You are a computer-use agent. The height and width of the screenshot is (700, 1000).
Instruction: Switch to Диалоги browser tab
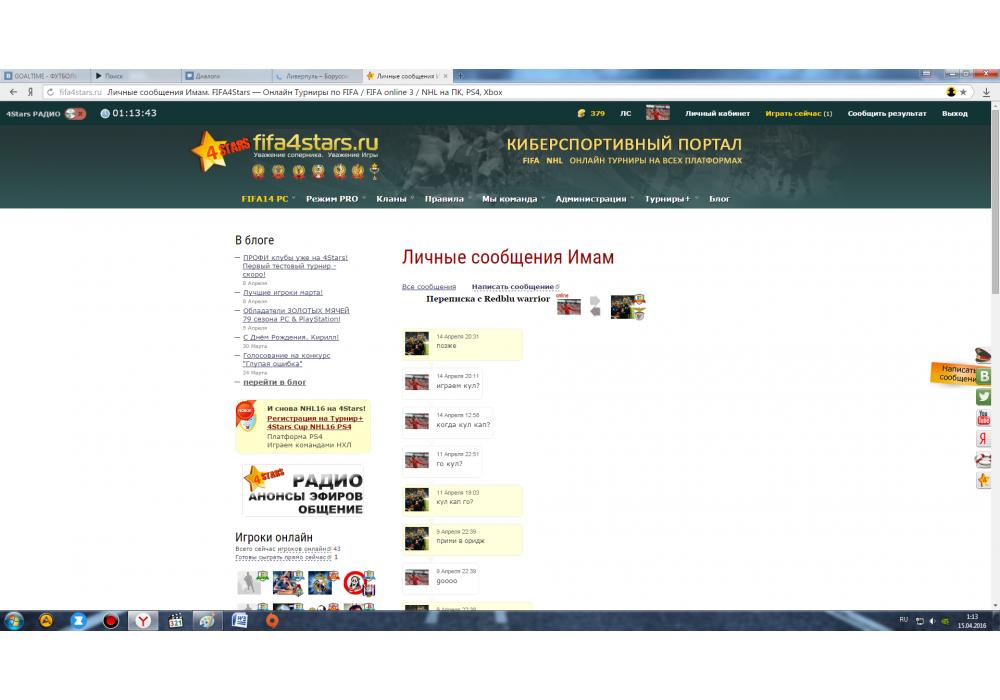pyautogui.click(x=226, y=76)
